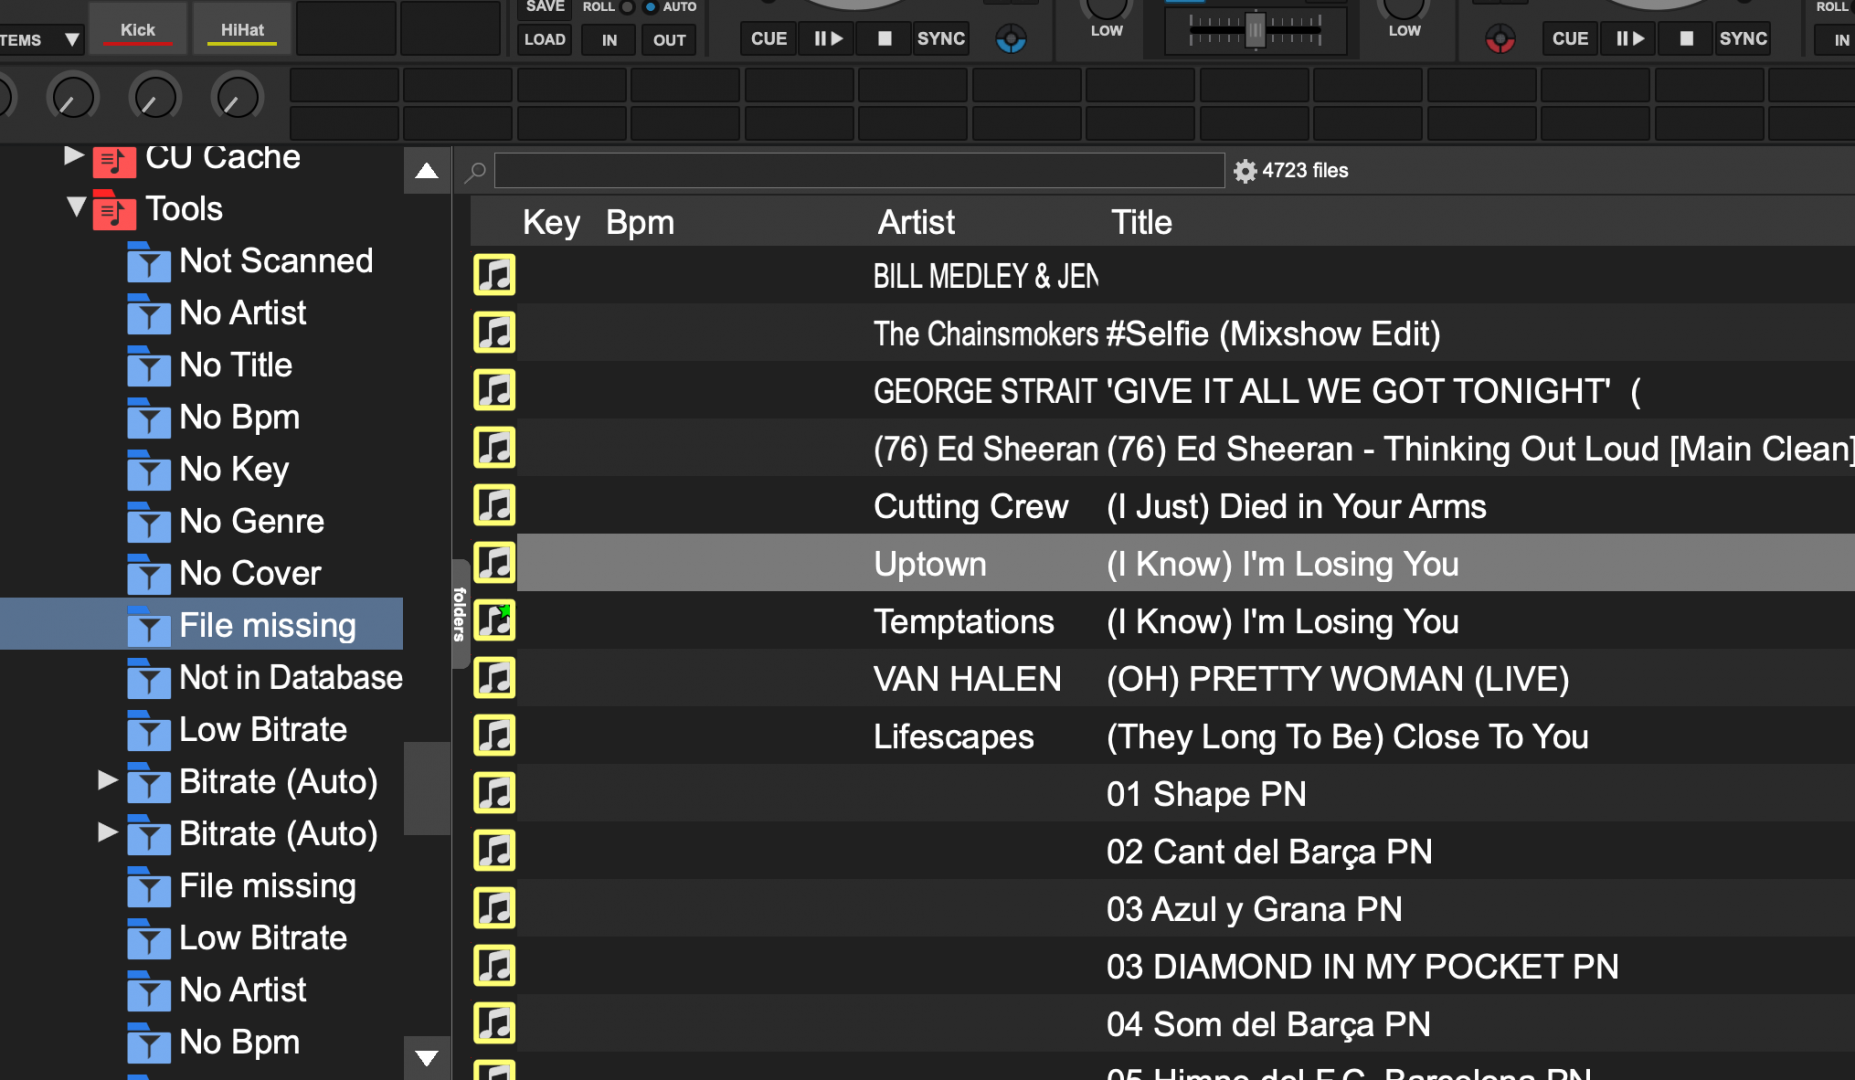This screenshot has width=1855, height=1080.
Task: Click the music file icon for The Chainsmokers row
Action: click(x=494, y=333)
